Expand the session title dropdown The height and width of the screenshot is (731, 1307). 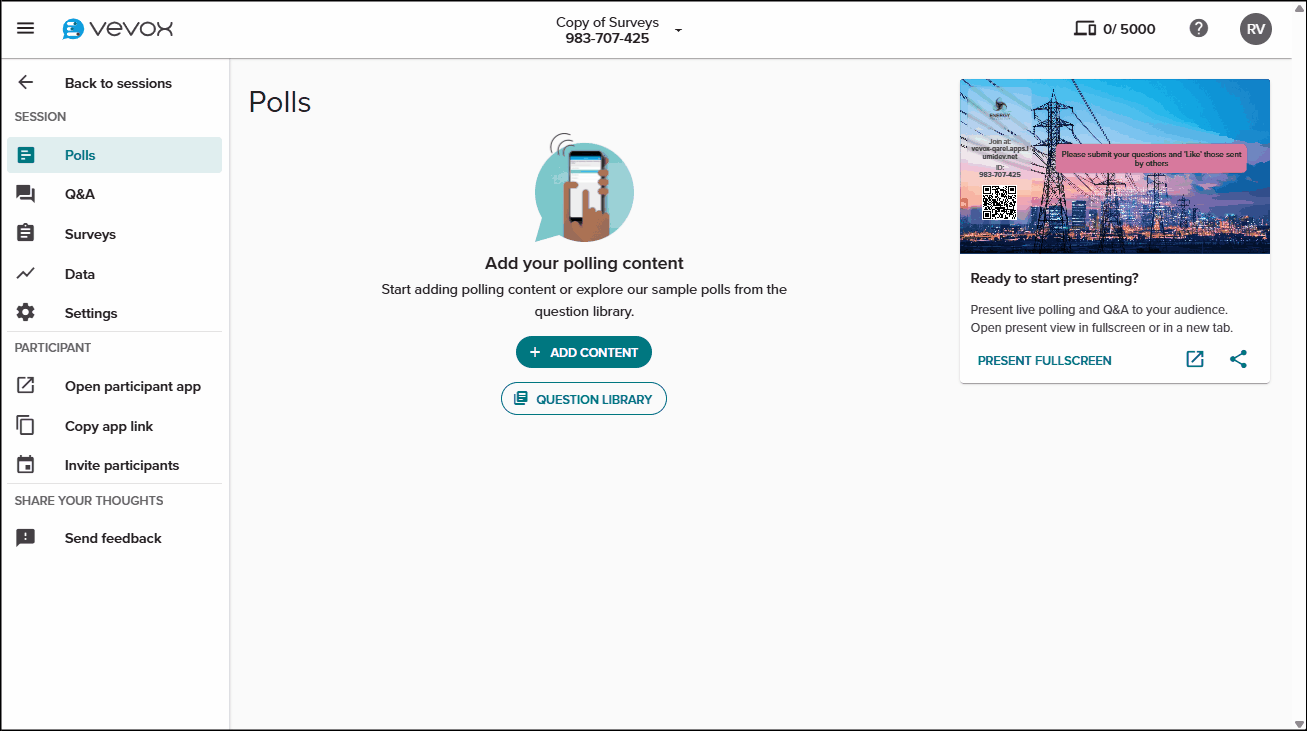[678, 30]
